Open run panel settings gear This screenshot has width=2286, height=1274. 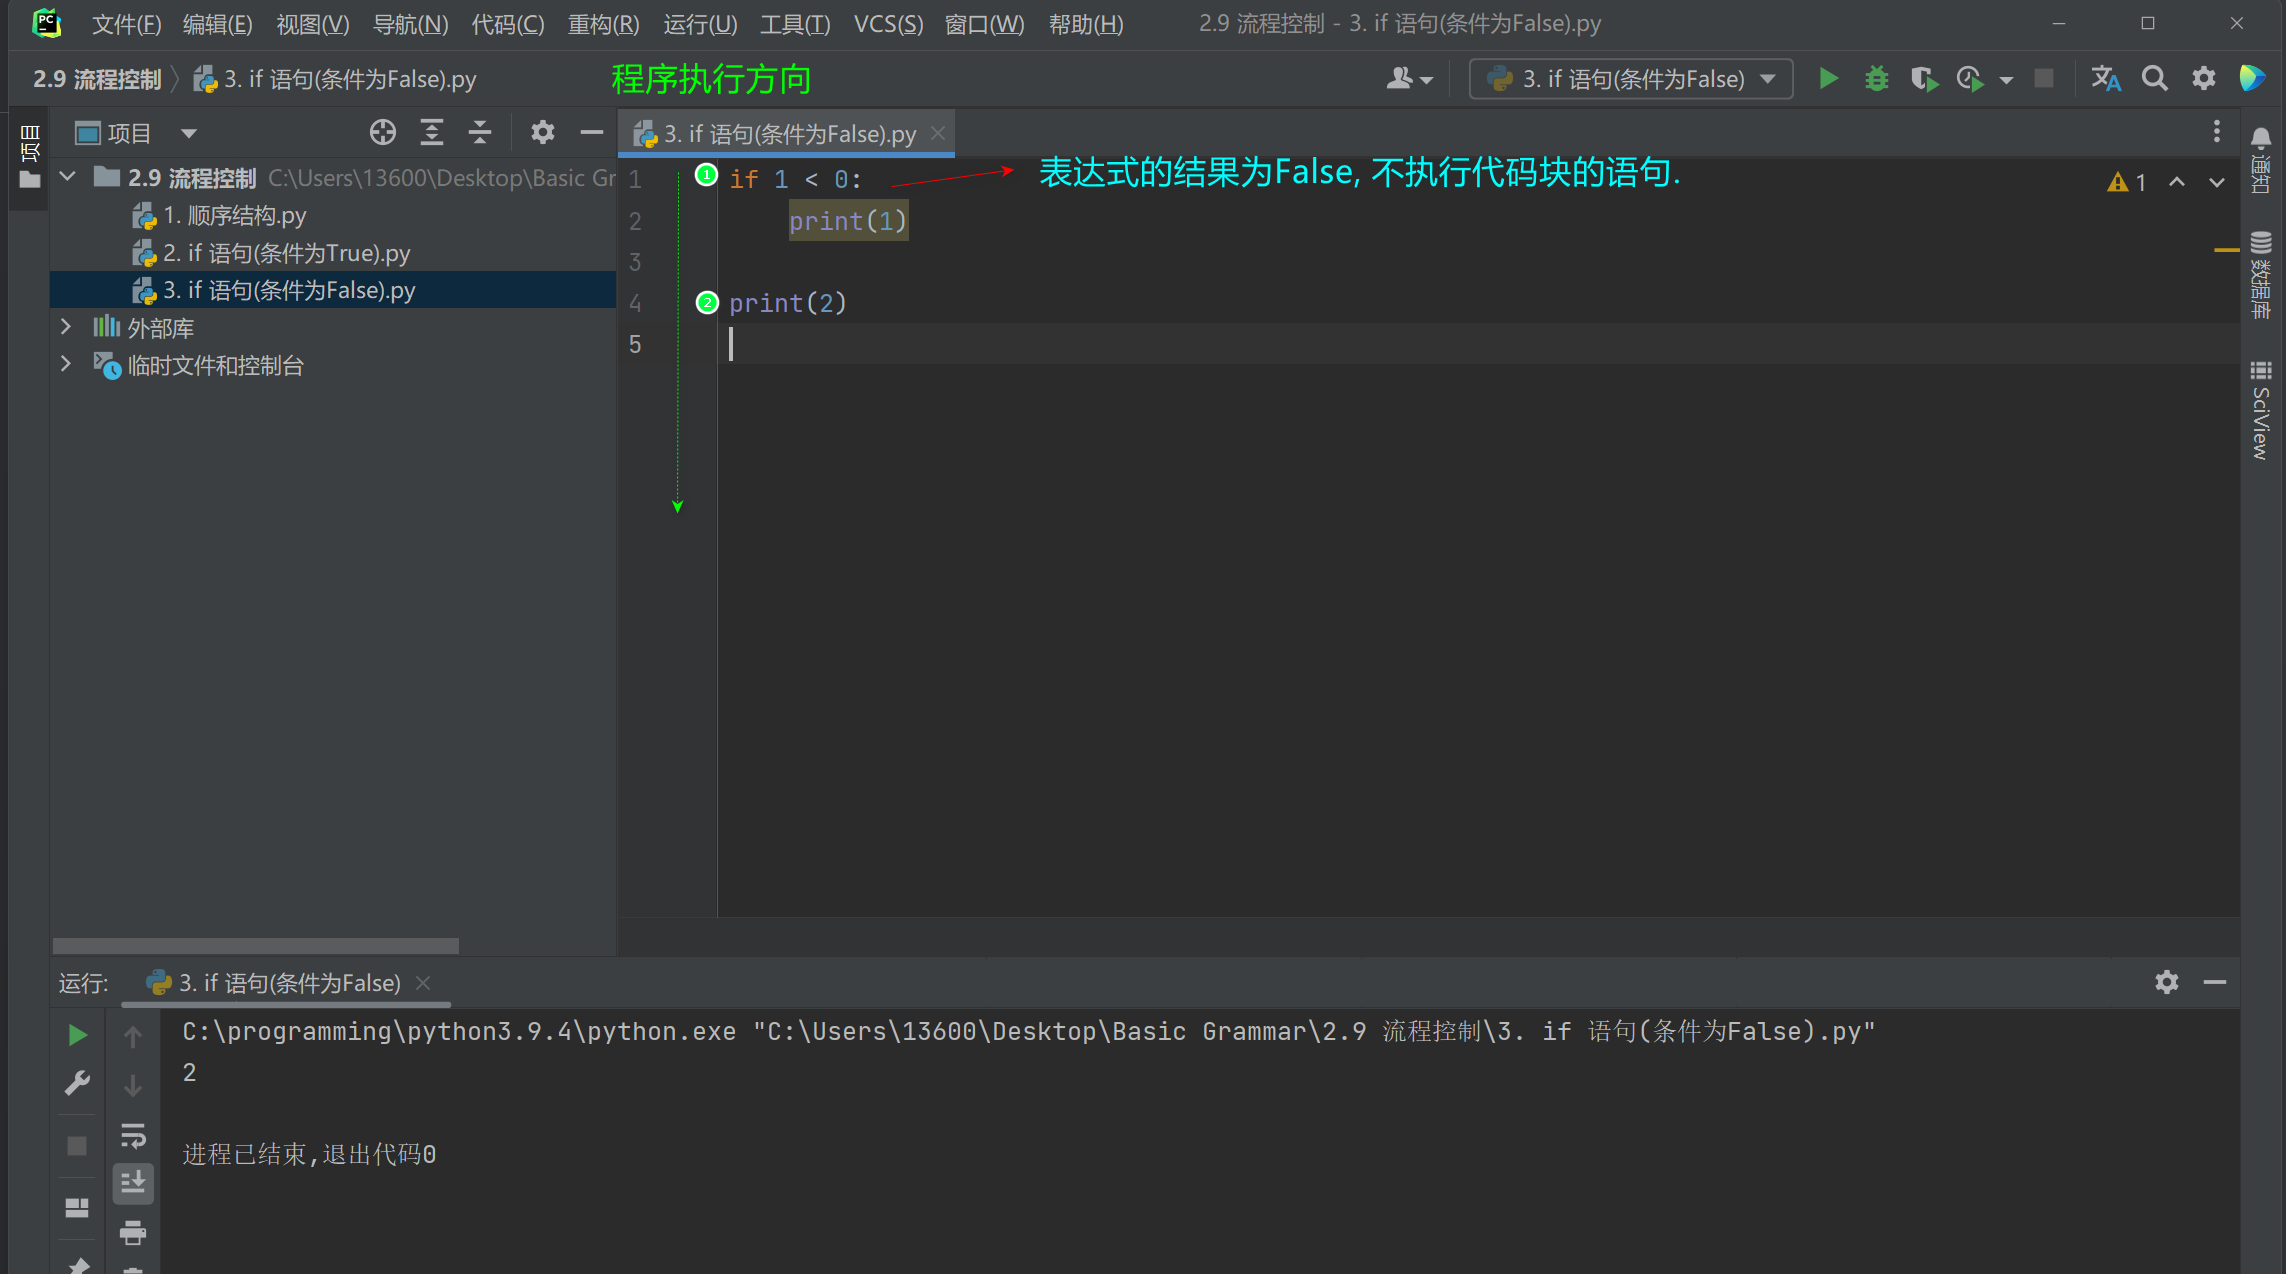[2167, 982]
